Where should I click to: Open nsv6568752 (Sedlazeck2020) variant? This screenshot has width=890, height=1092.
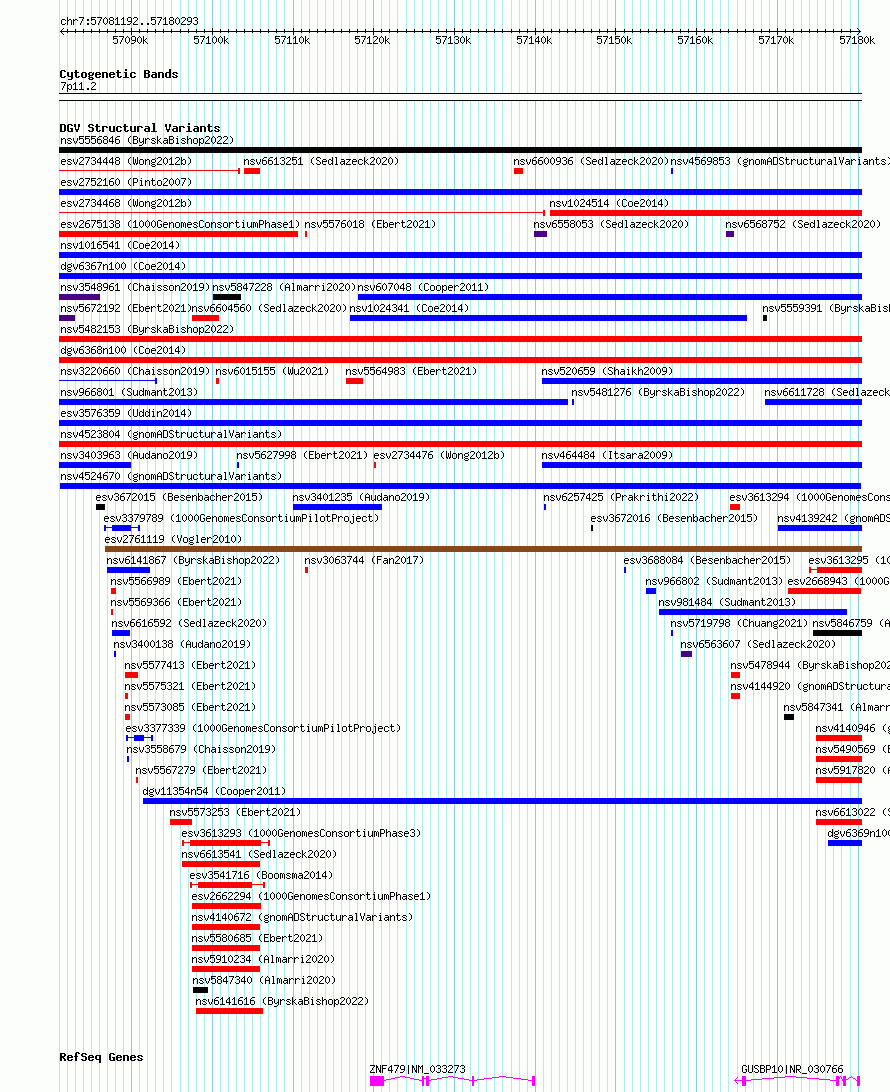(803, 224)
